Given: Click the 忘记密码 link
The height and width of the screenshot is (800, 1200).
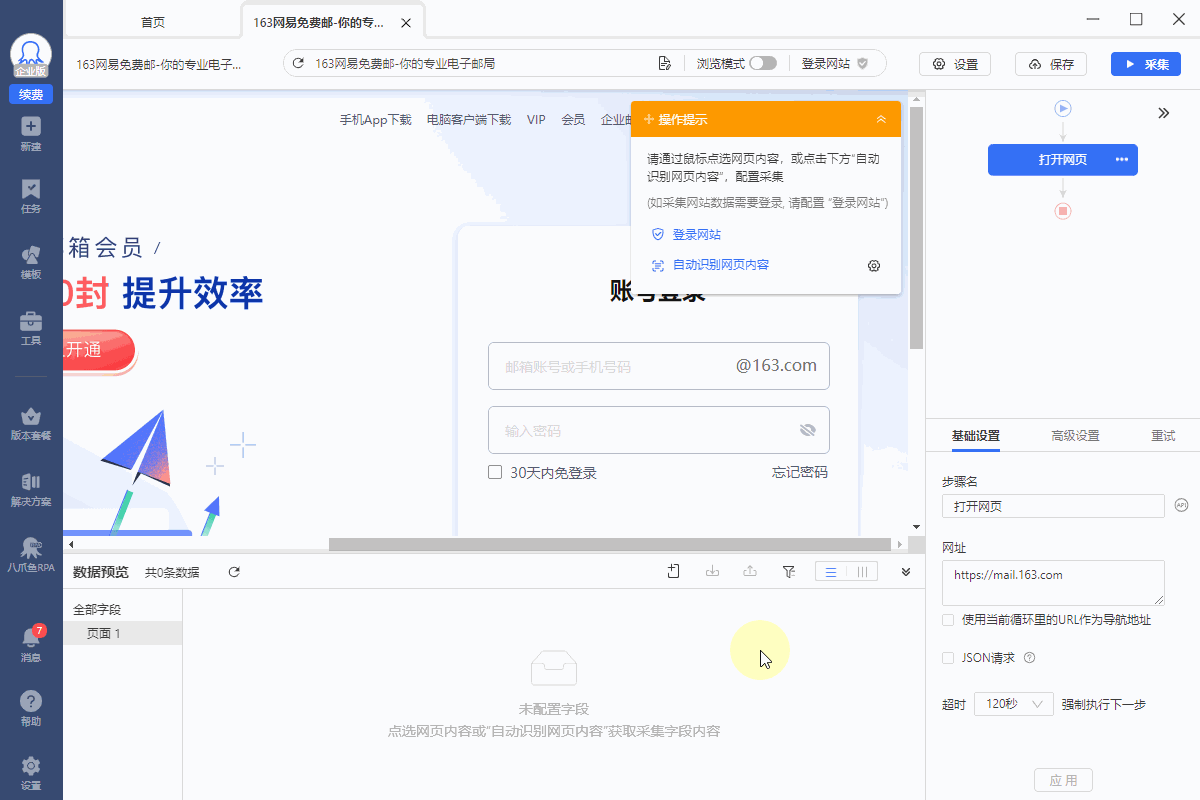Looking at the screenshot, I should 799,472.
